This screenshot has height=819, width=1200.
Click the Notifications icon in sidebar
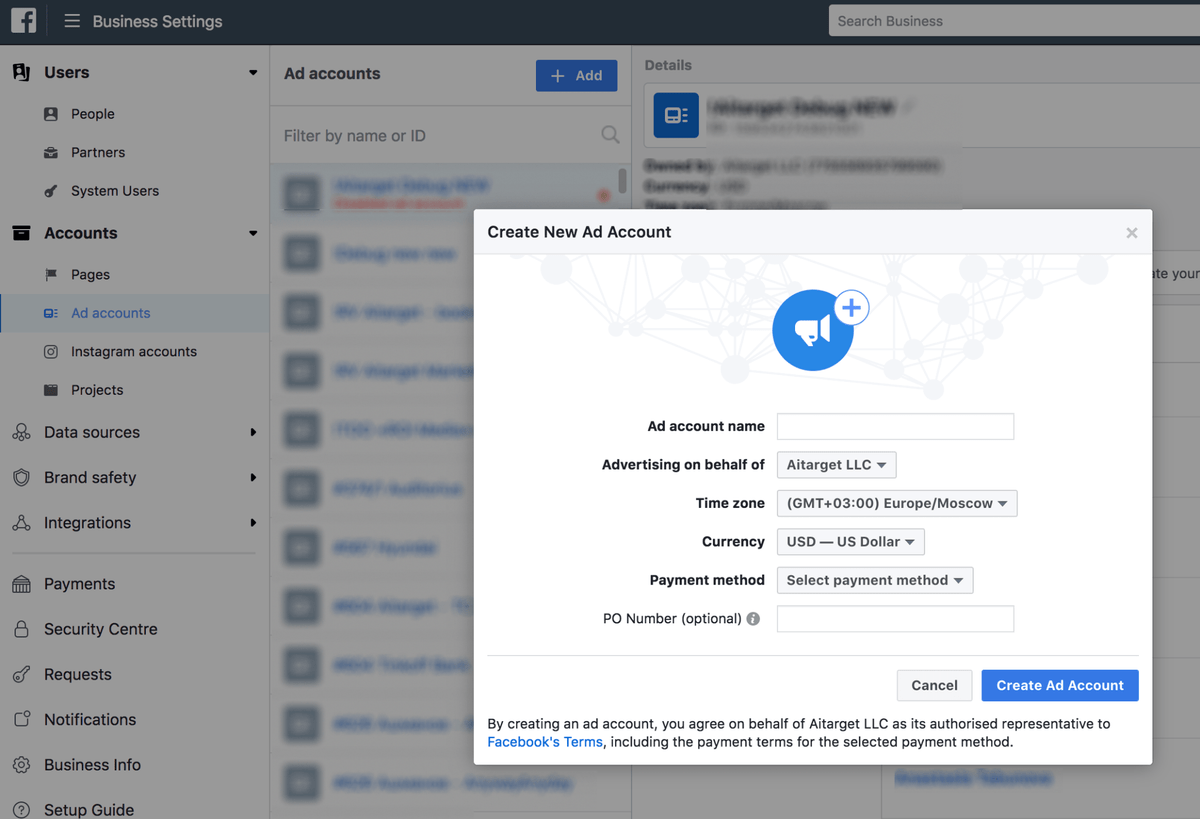(21, 720)
